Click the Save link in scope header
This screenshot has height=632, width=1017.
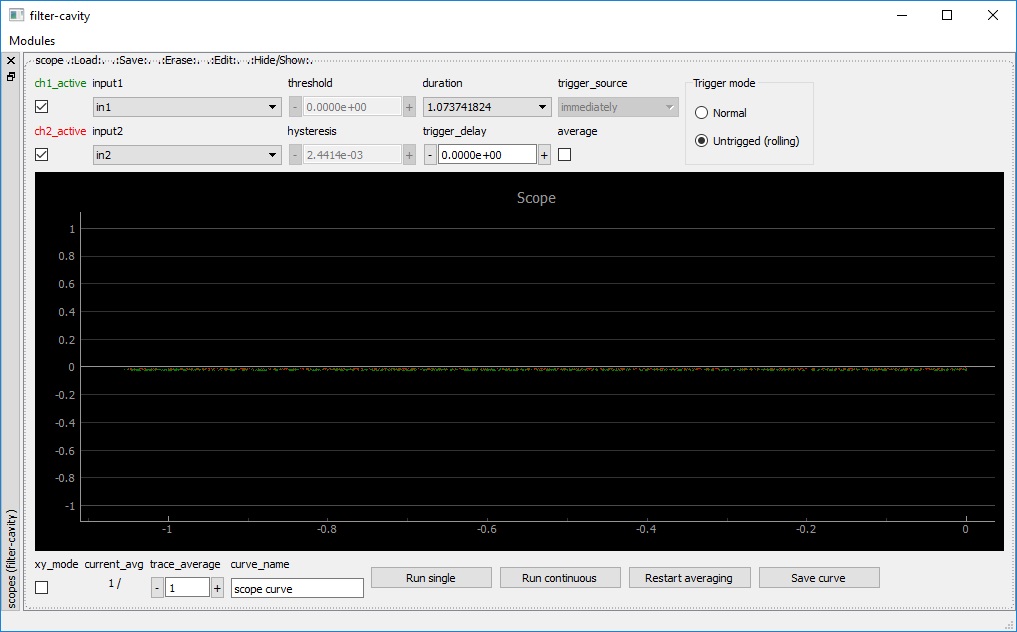[x=132, y=61]
